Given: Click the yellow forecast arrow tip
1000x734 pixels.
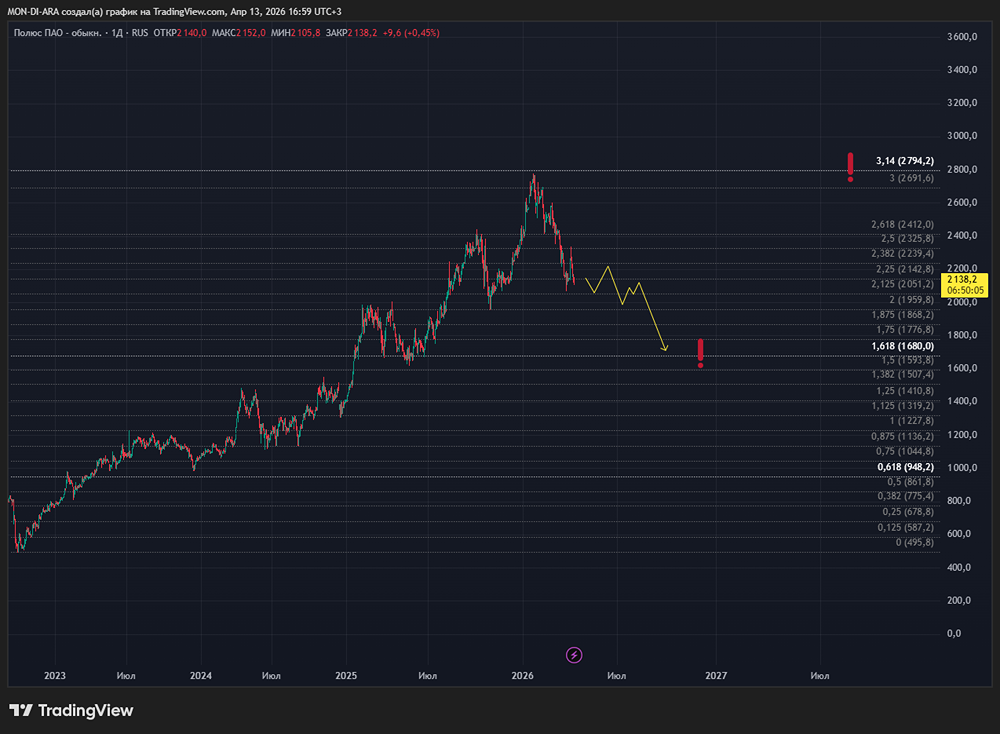Looking at the screenshot, I should (665, 349).
